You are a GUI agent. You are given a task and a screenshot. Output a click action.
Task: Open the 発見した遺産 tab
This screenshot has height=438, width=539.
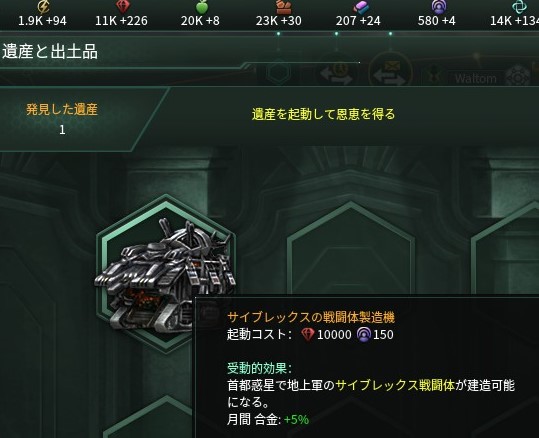coord(62,119)
